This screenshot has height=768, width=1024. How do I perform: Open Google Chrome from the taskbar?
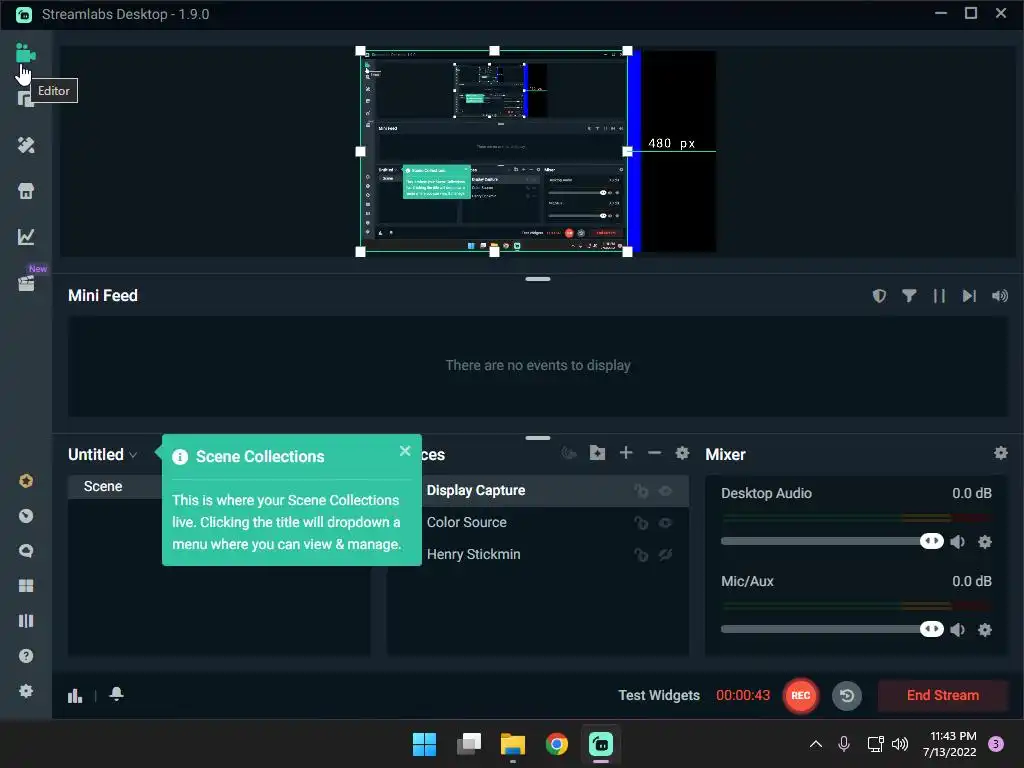point(556,744)
